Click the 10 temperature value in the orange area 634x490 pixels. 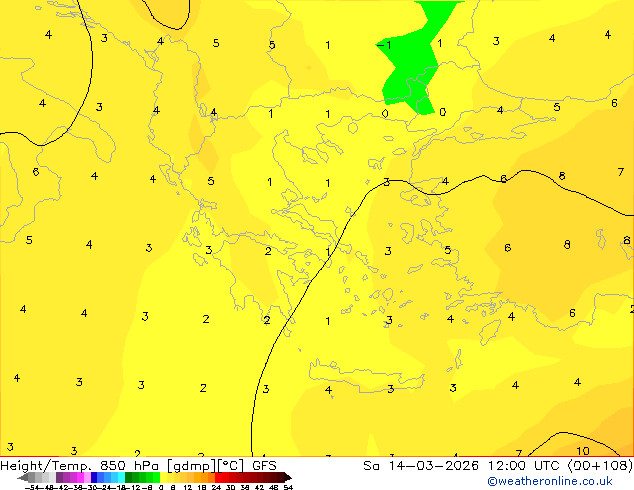pyautogui.click(x=583, y=451)
